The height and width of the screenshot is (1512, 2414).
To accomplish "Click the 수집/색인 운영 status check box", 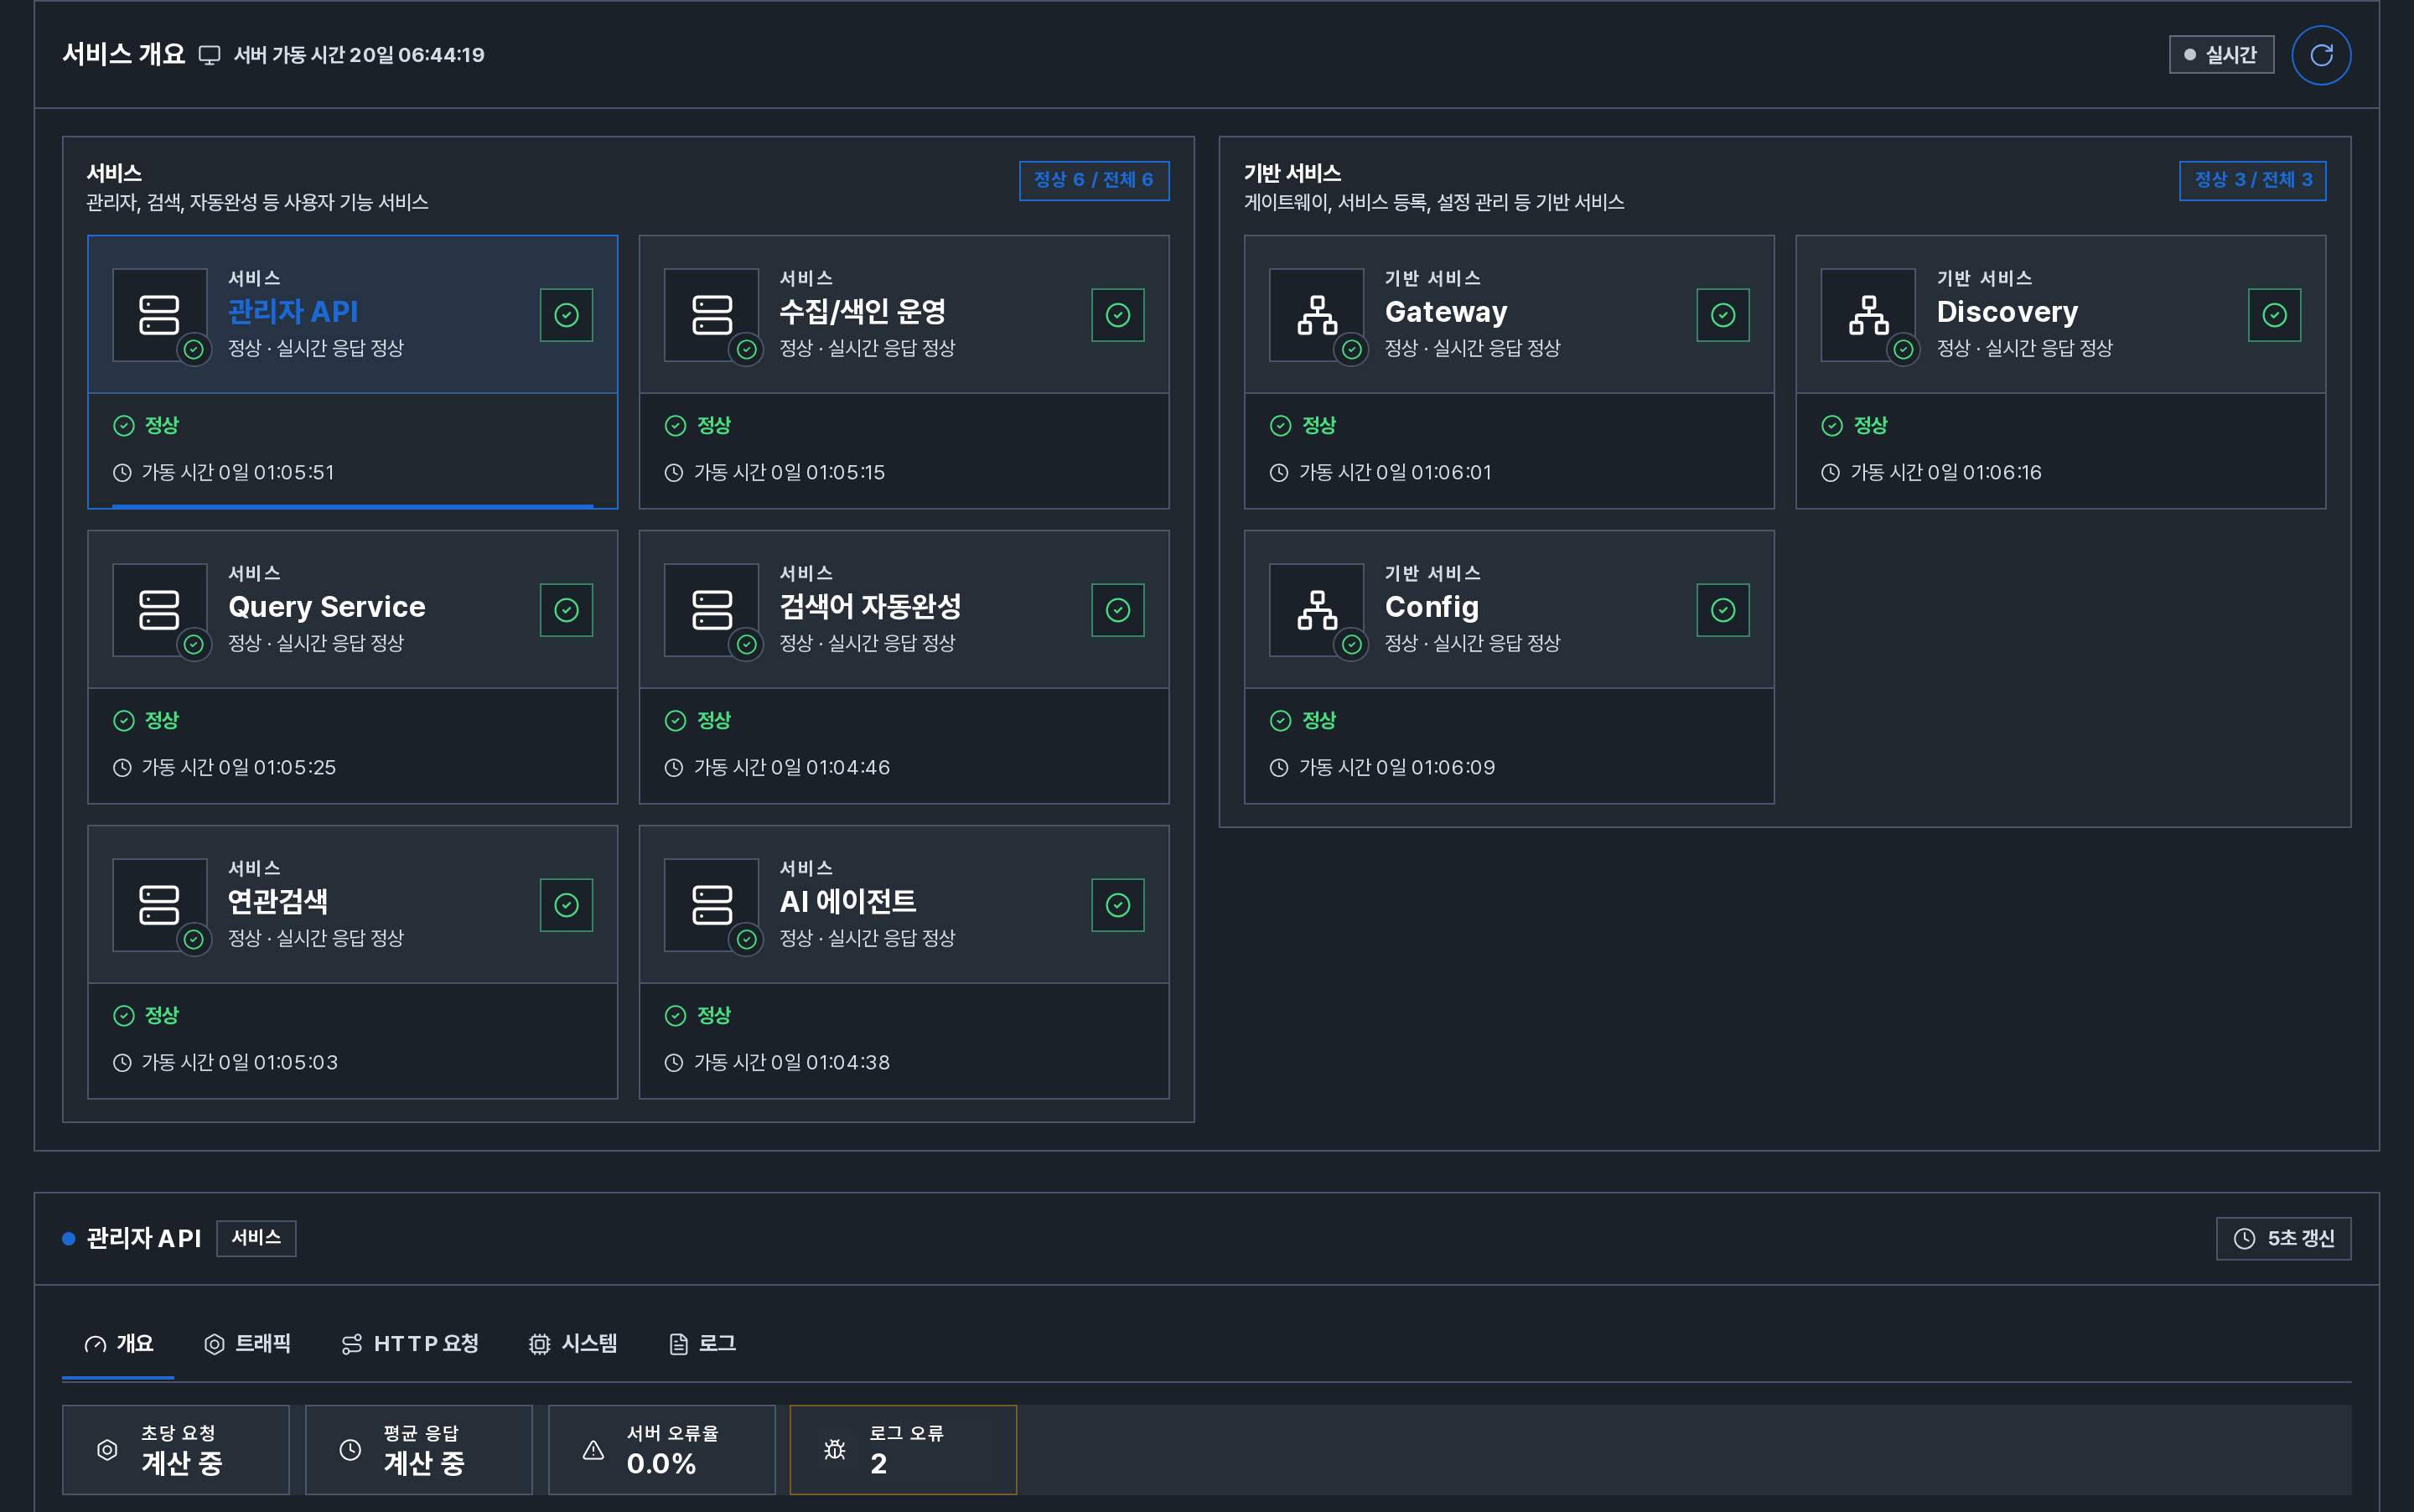I will [x=1118, y=315].
